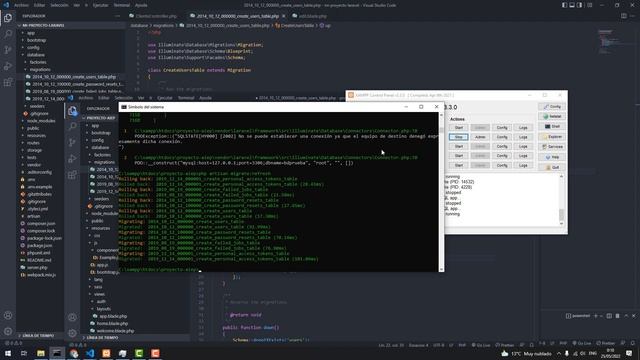Open Customize Layout icon in title bar

pos(589,5)
